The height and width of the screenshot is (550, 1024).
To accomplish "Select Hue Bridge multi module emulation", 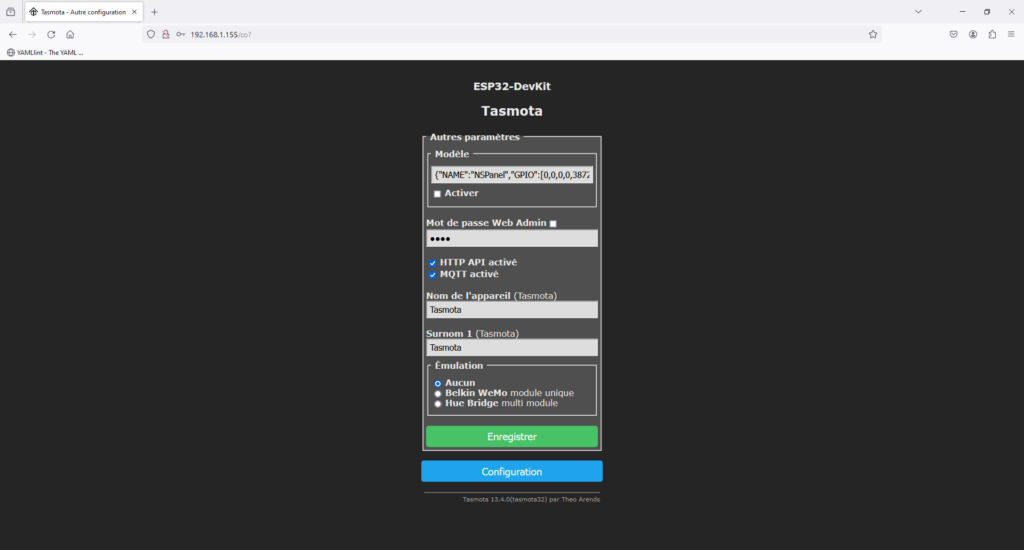I will point(437,404).
